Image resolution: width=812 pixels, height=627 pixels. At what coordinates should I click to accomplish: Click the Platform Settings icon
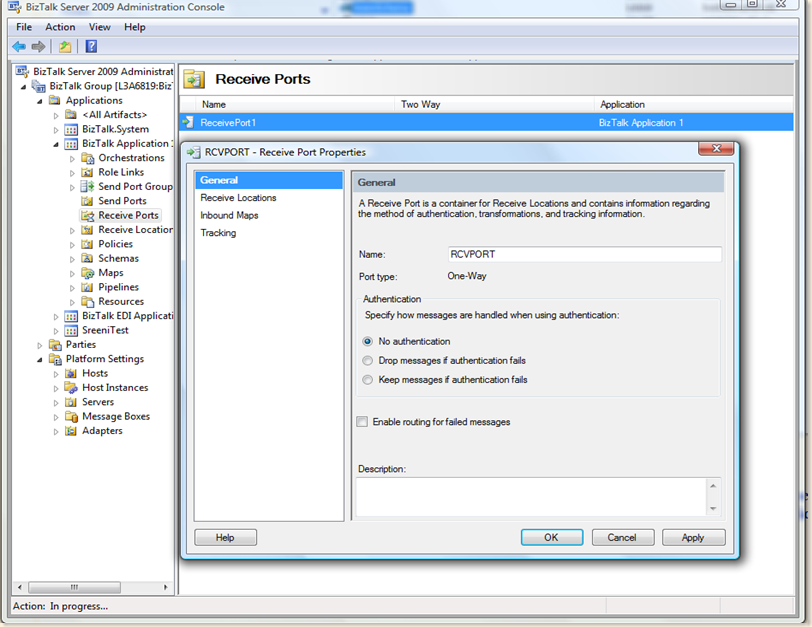click(x=55, y=359)
